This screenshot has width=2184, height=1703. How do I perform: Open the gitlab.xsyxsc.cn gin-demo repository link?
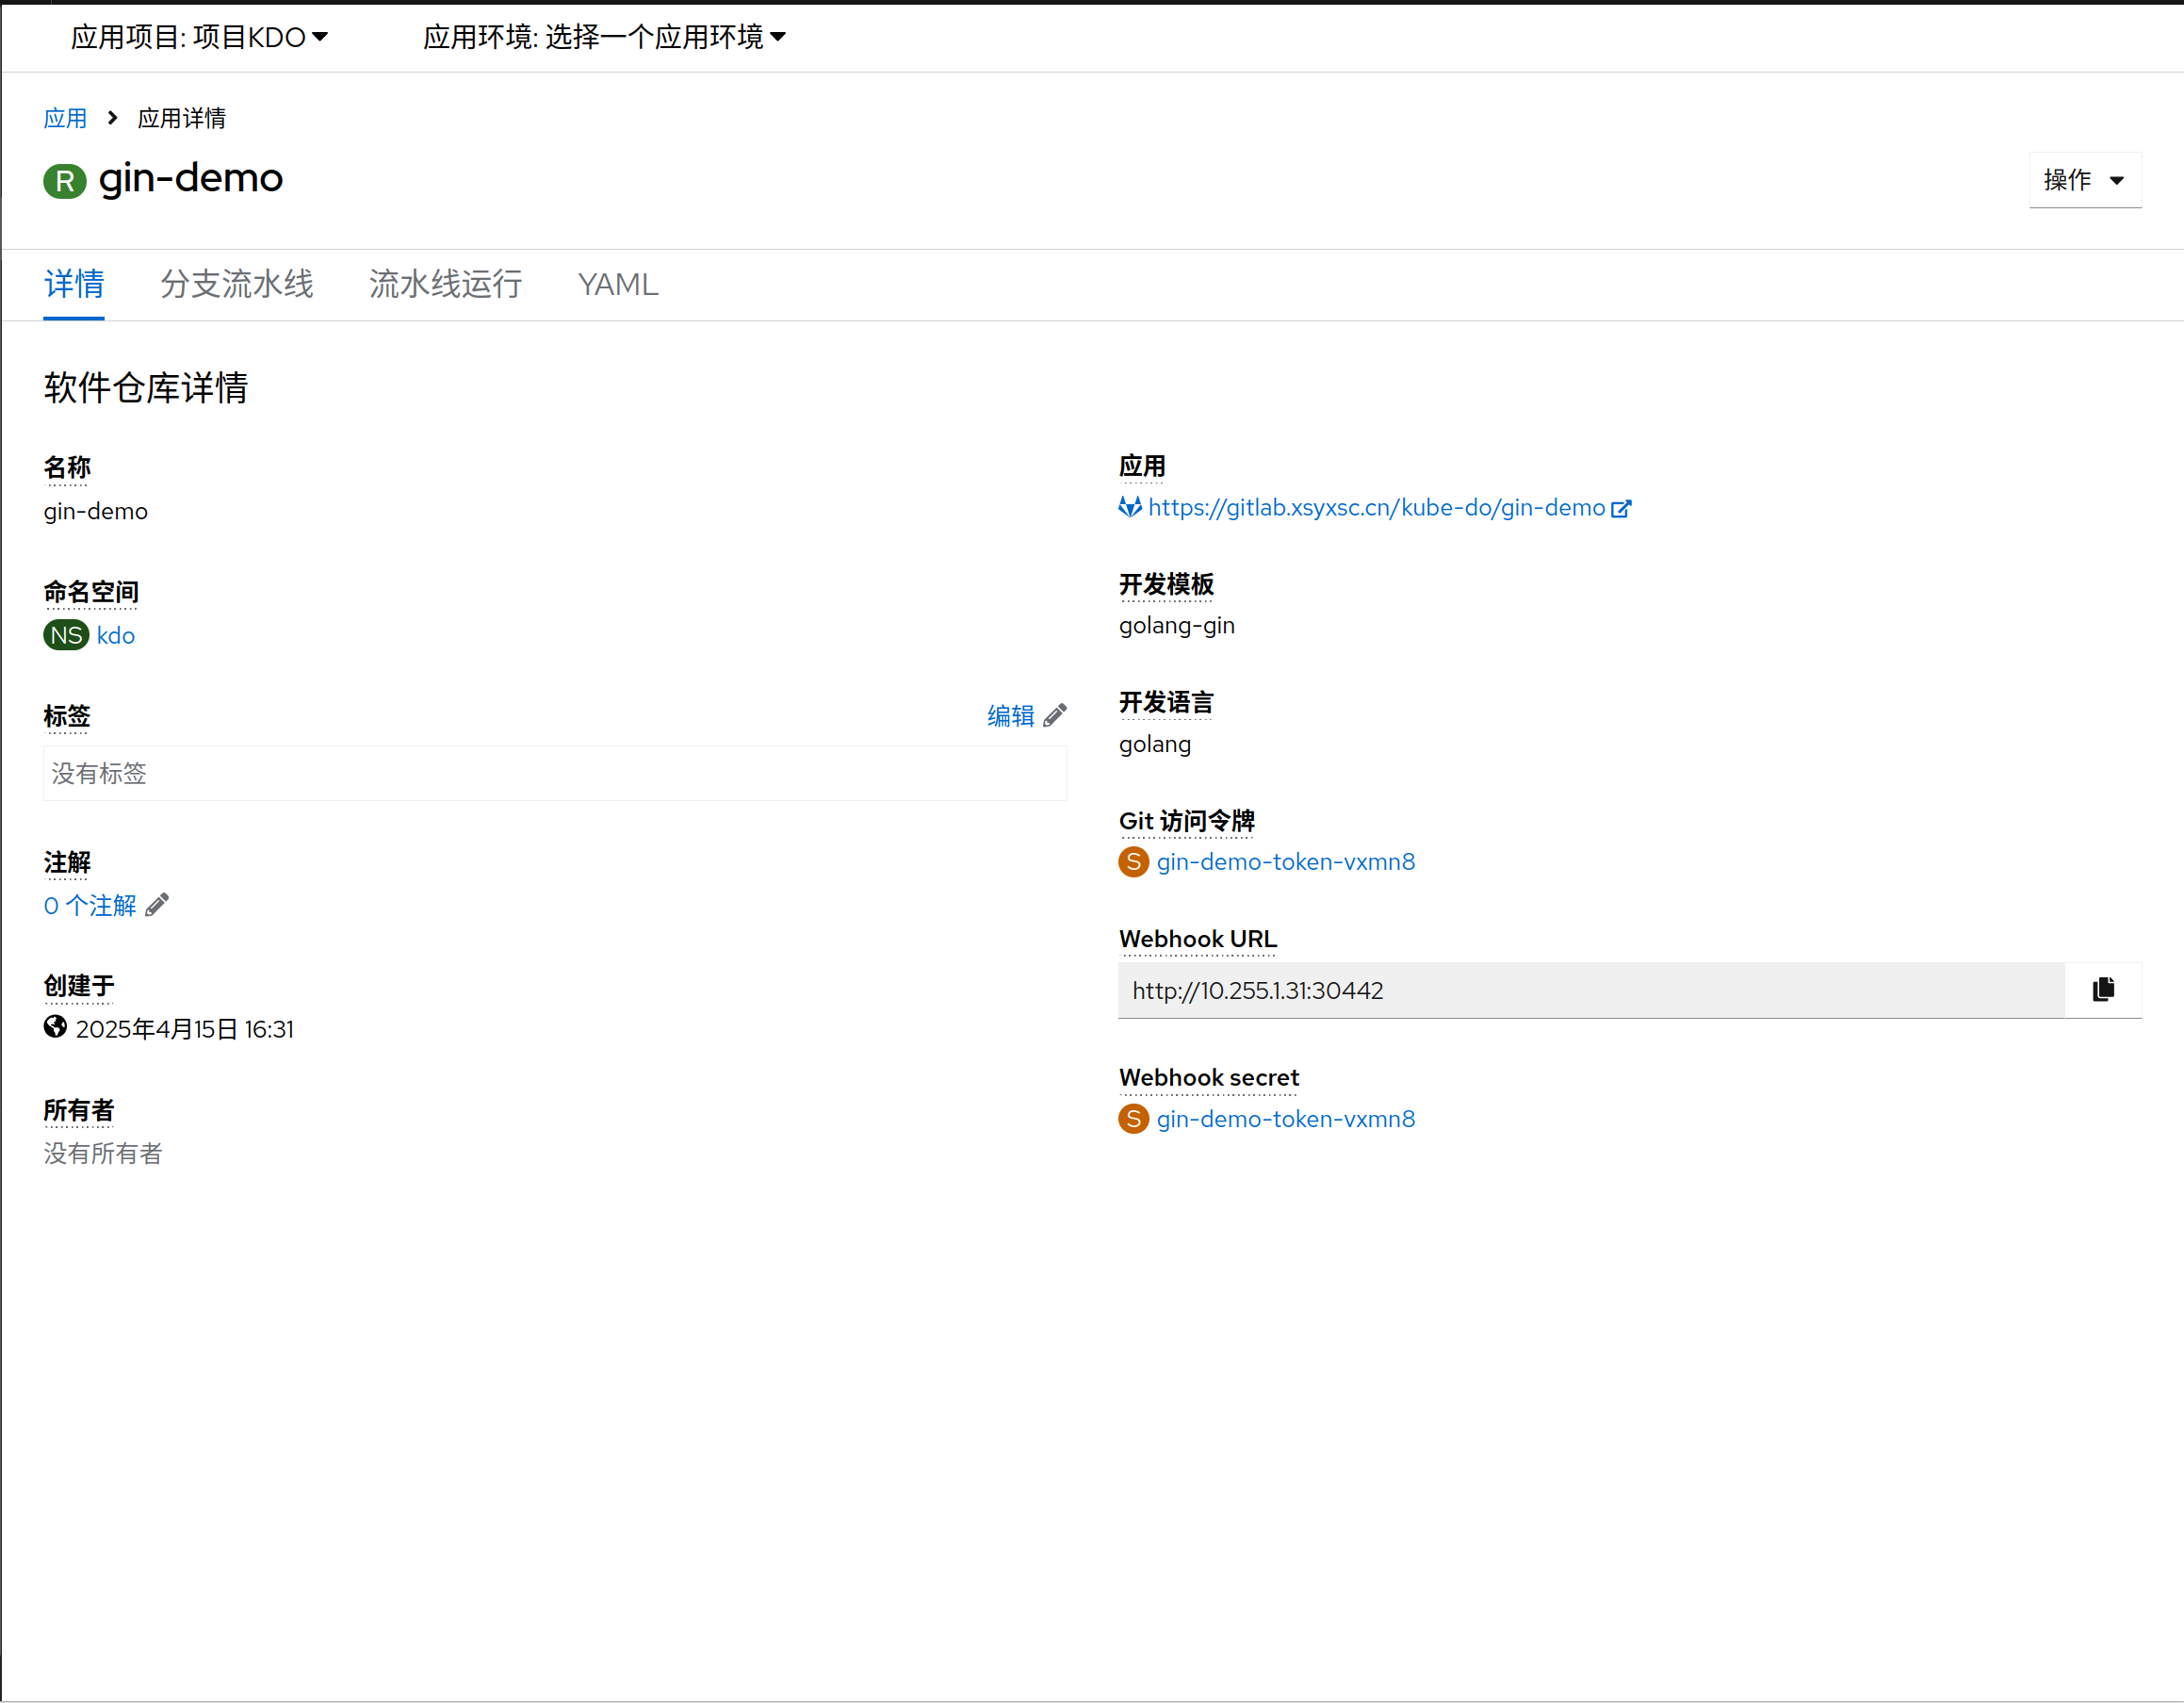[x=1375, y=507]
